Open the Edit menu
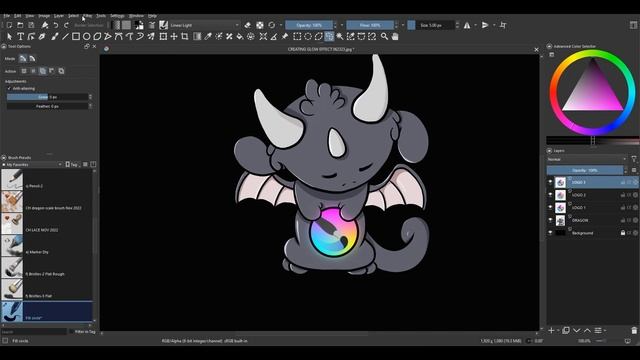640x360 pixels. [18, 16]
